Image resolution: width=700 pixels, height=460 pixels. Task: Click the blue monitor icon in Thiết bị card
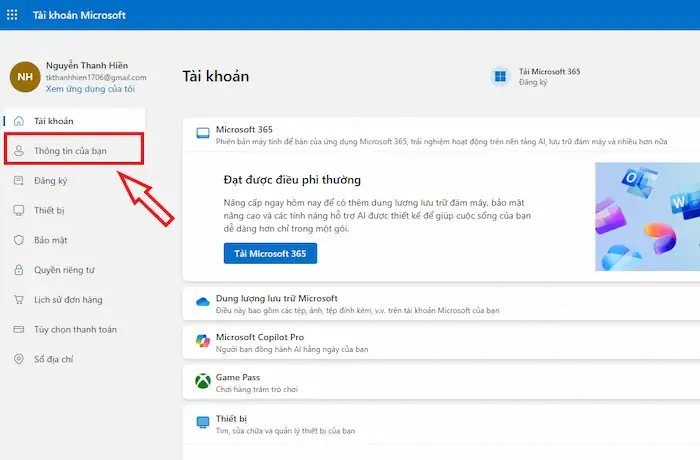tap(203, 422)
